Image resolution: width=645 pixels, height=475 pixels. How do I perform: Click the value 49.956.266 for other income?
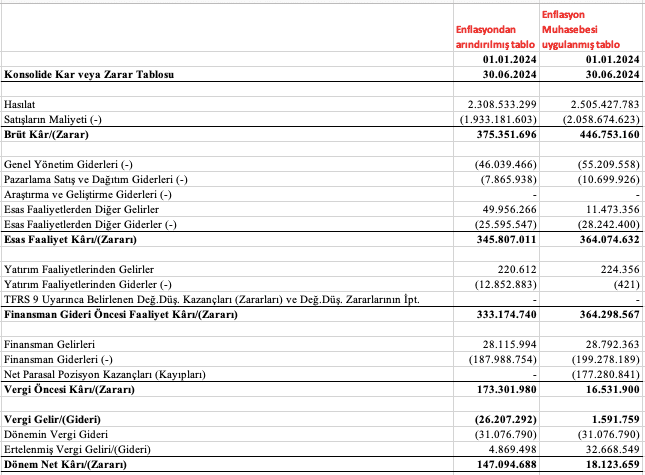click(x=505, y=209)
